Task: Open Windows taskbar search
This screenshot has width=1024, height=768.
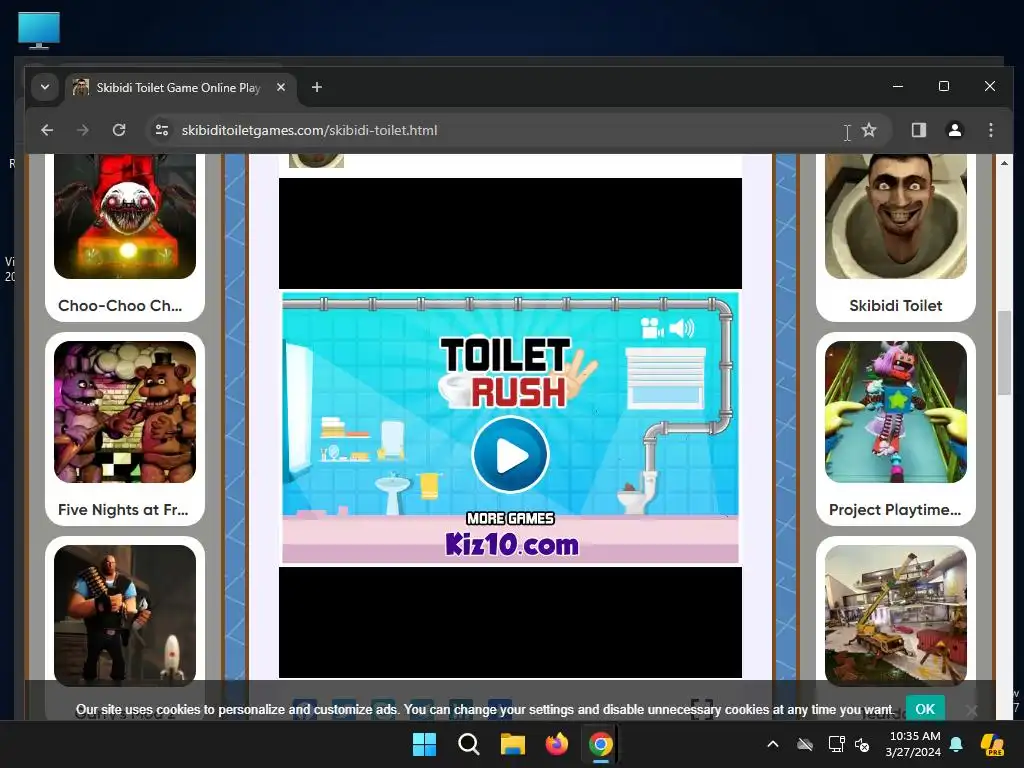Action: (x=468, y=744)
